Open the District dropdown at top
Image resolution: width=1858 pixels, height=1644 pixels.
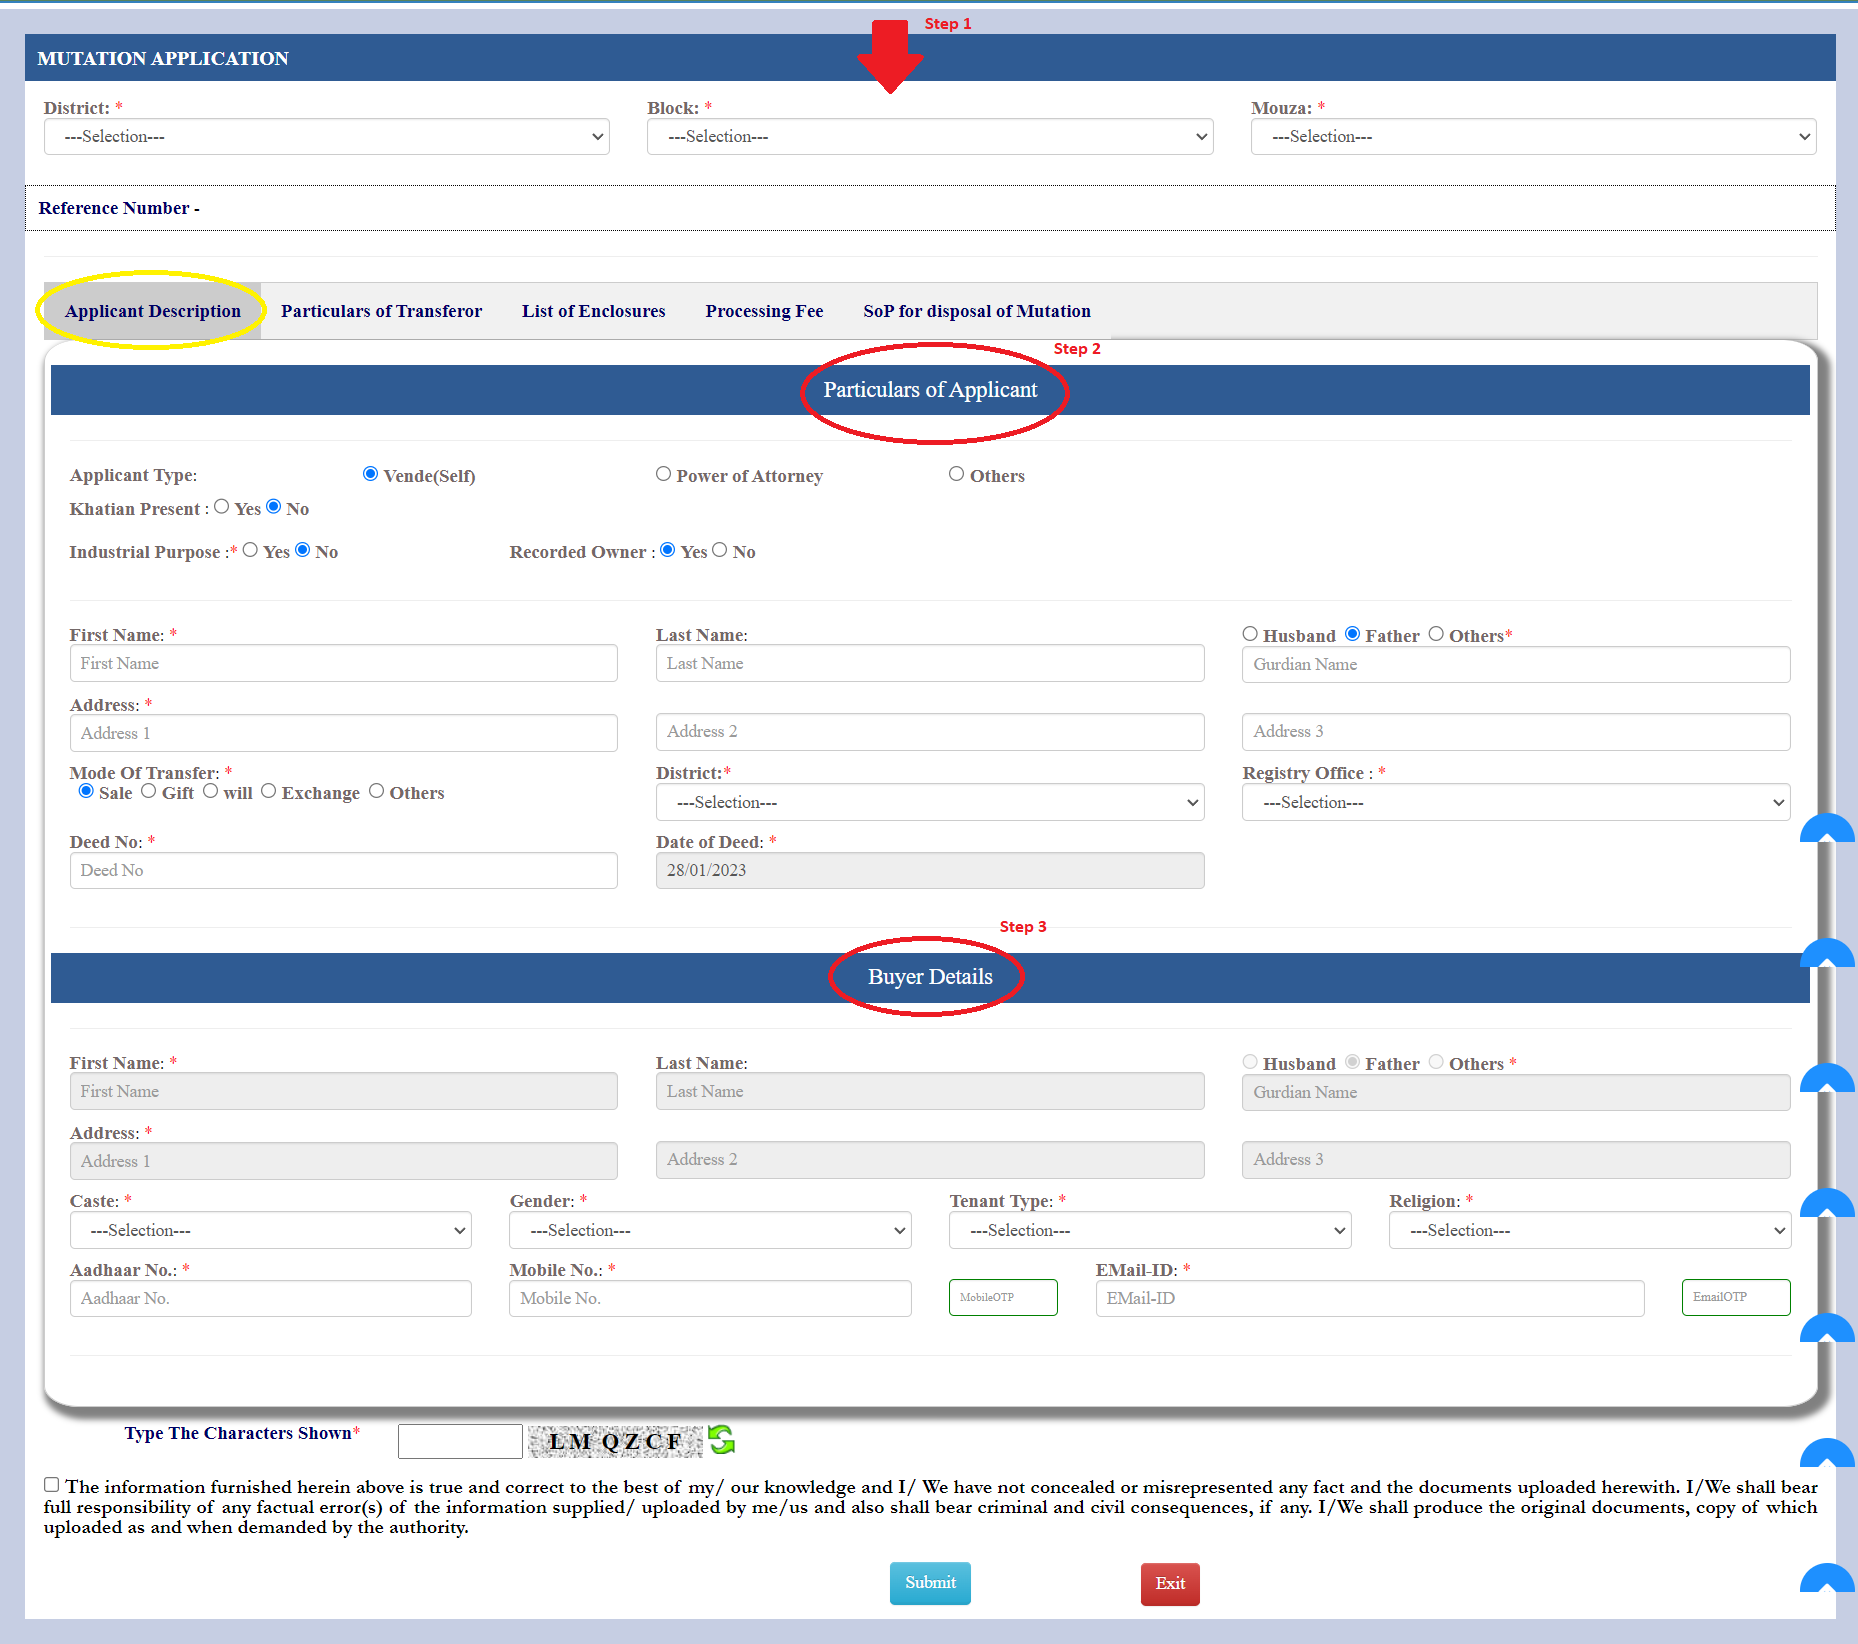click(327, 136)
